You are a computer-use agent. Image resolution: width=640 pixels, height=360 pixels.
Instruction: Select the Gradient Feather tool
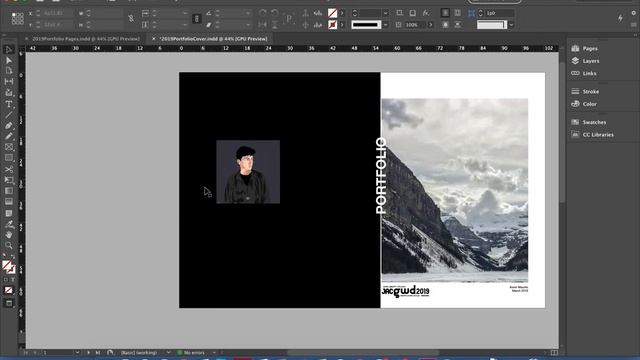tap(9, 202)
